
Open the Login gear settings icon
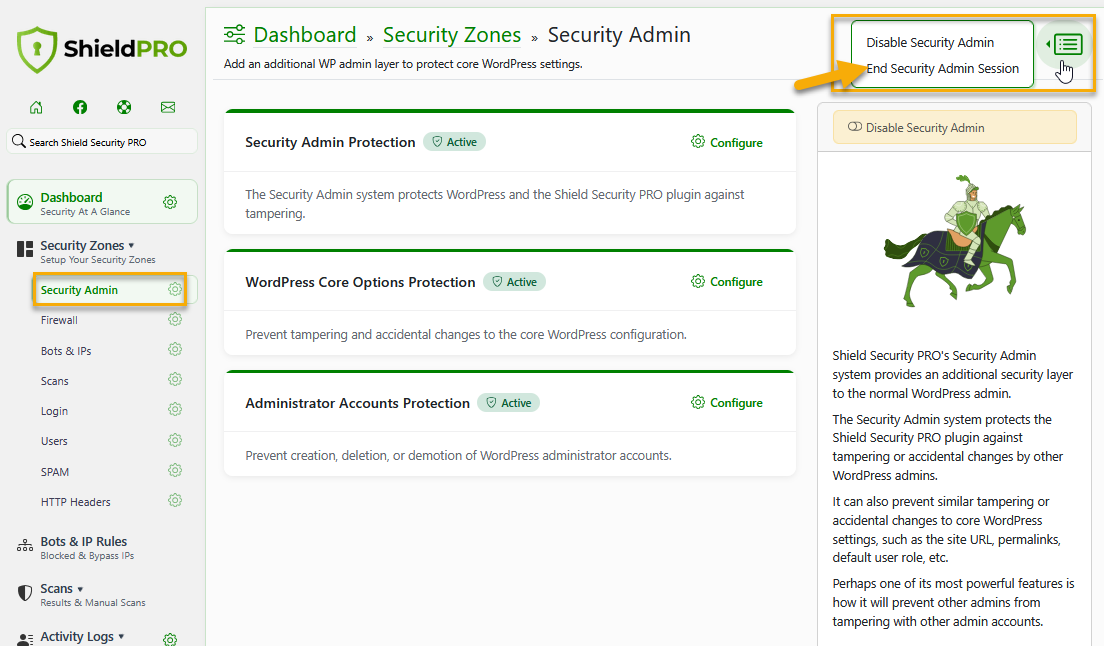175,410
